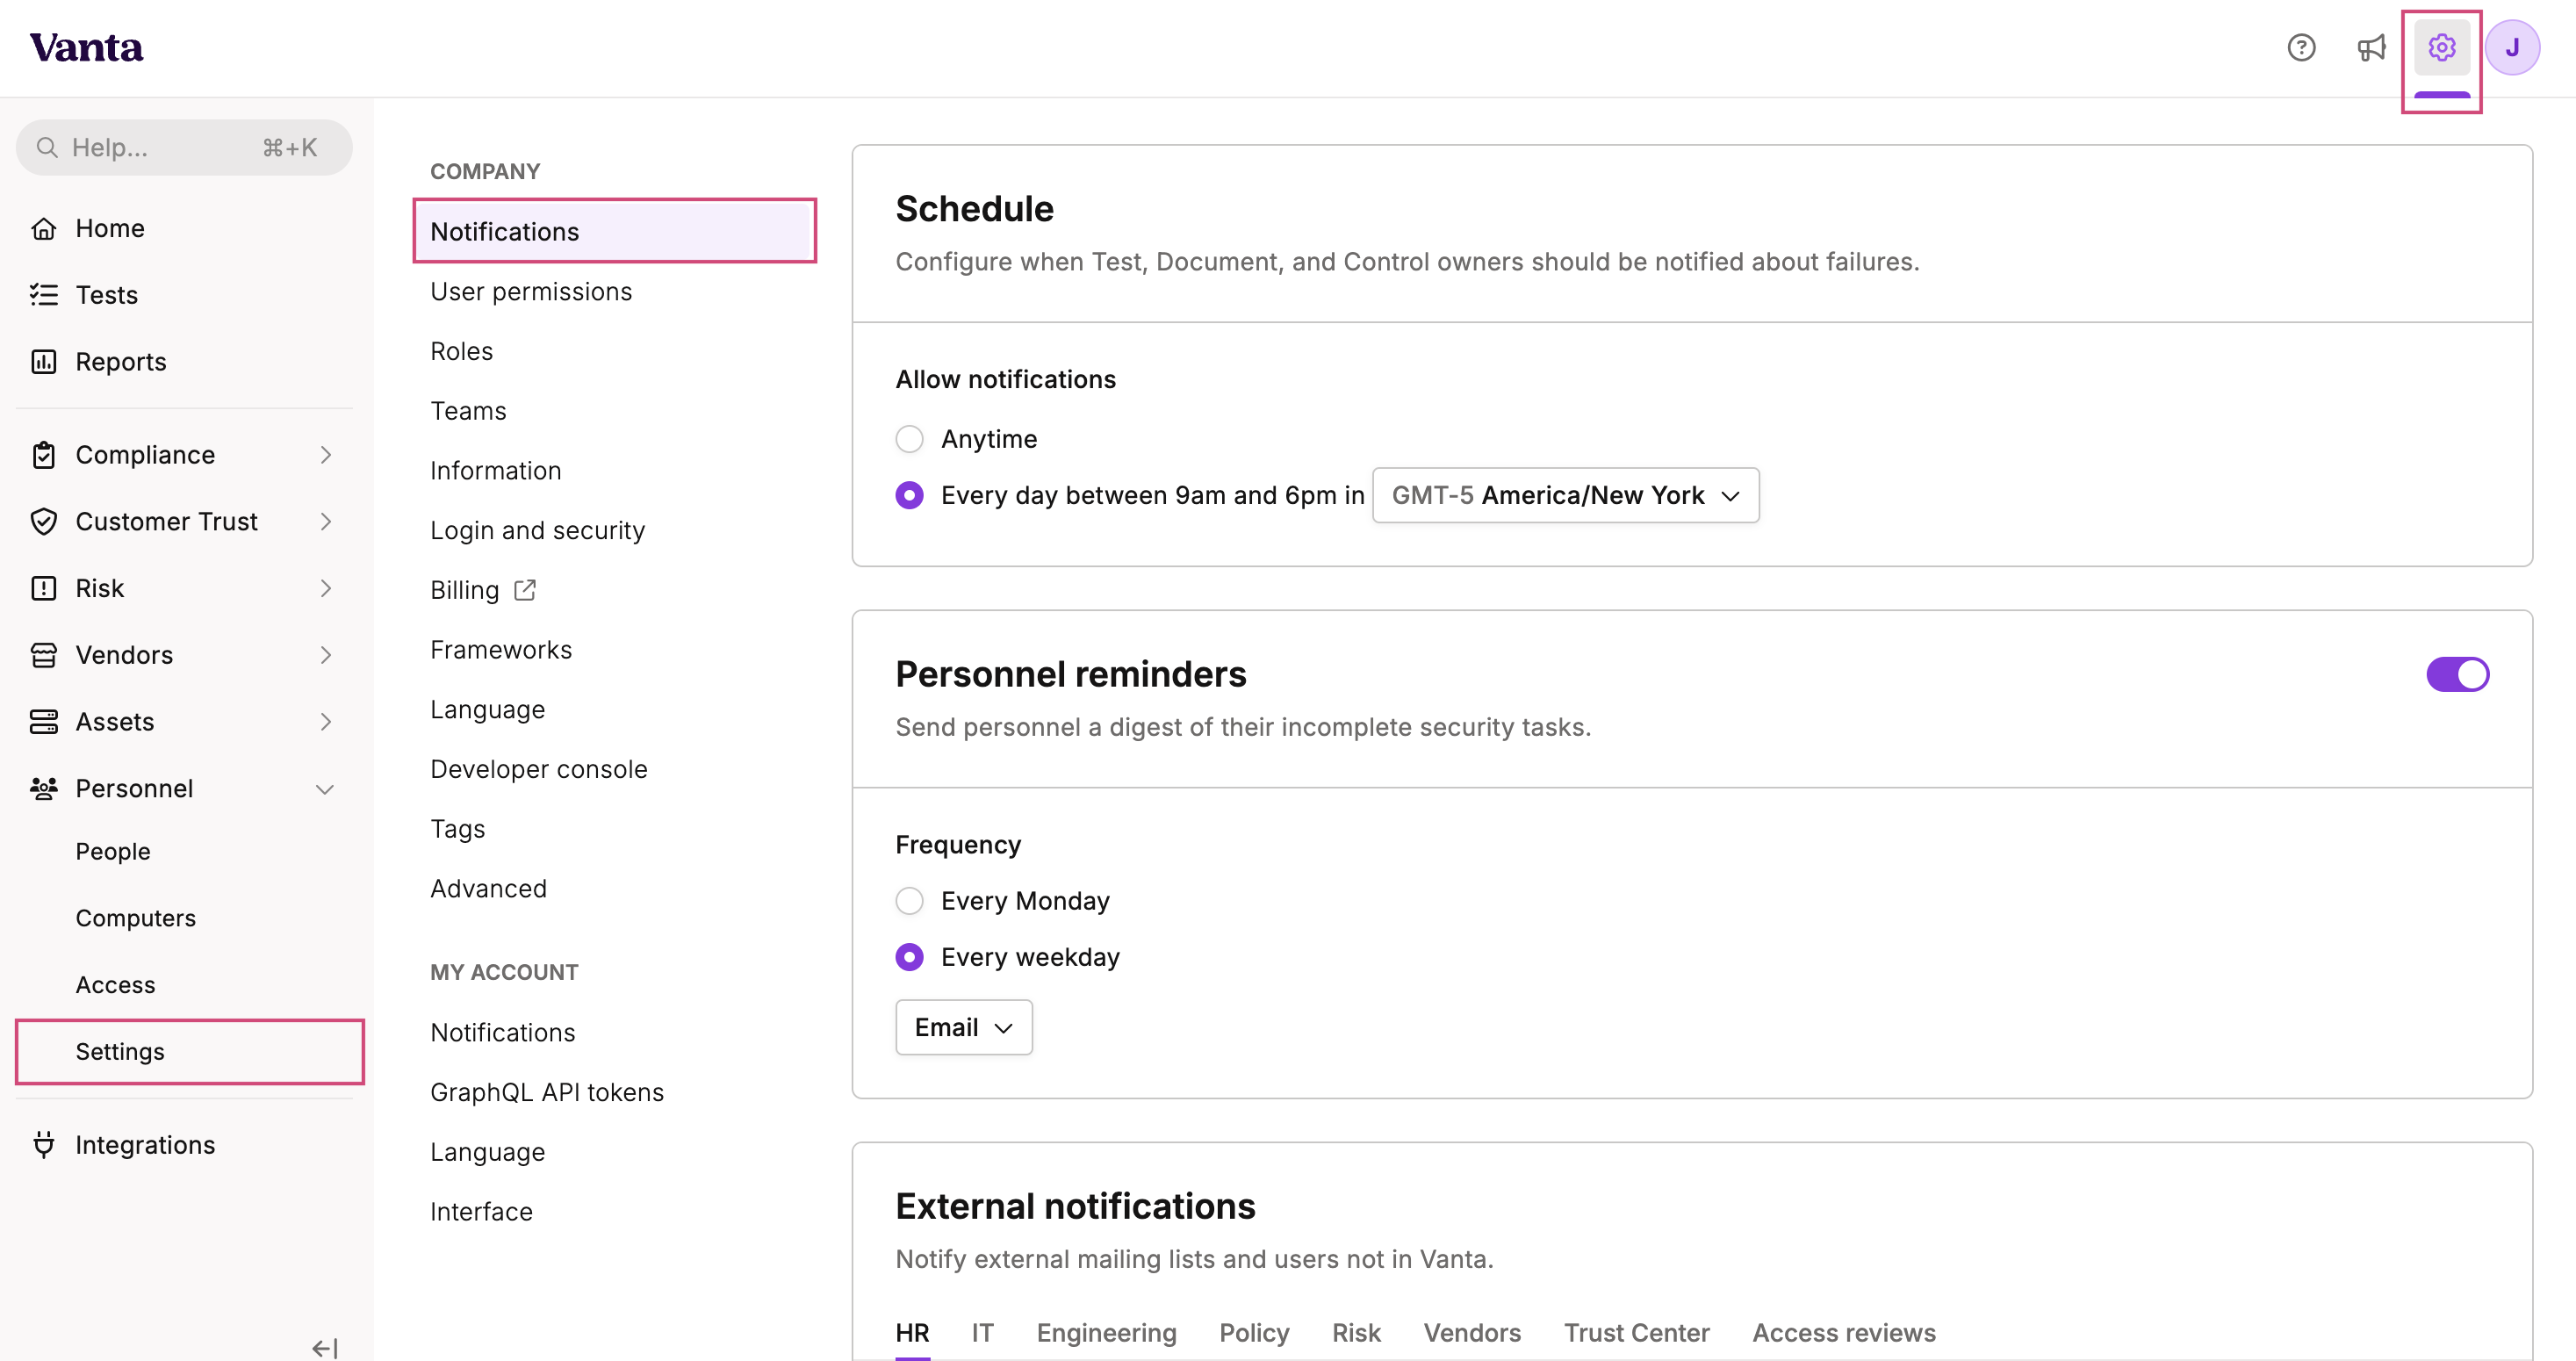Open Login and security settings
The image size is (2576, 1361).
pos(537,530)
